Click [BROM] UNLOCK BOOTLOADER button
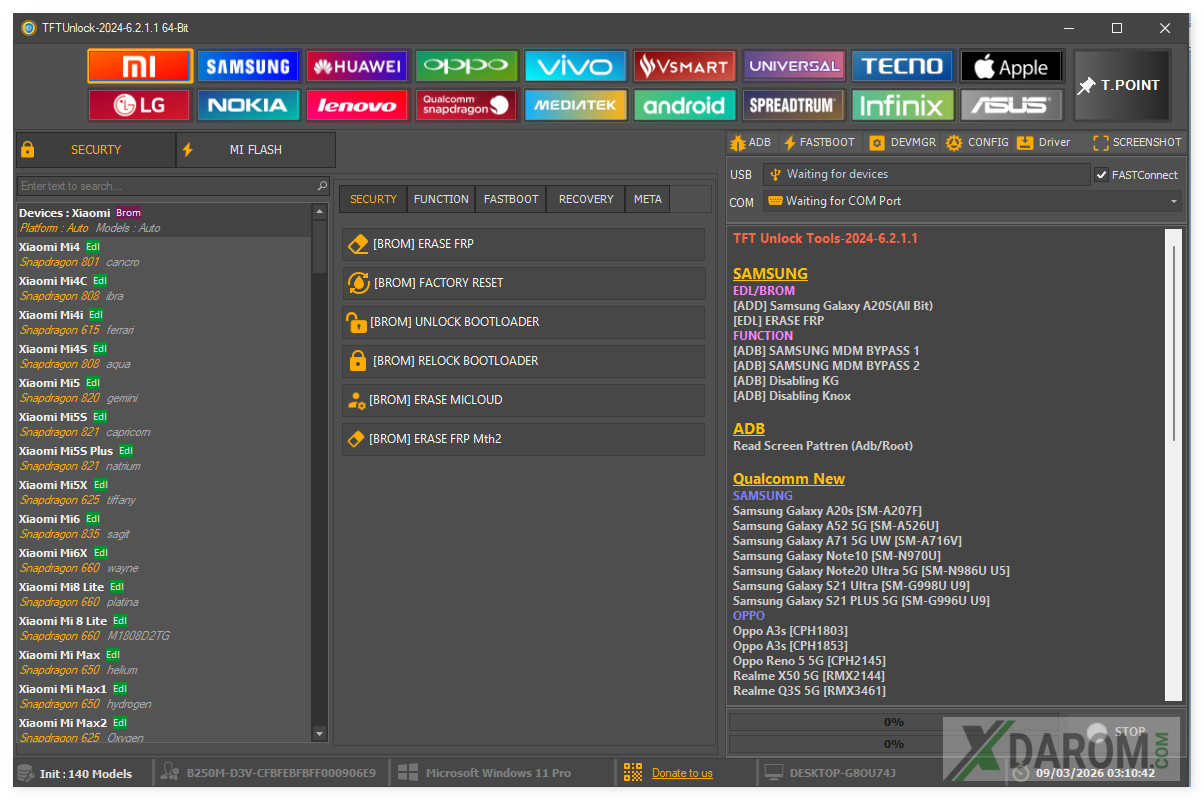 click(523, 322)
